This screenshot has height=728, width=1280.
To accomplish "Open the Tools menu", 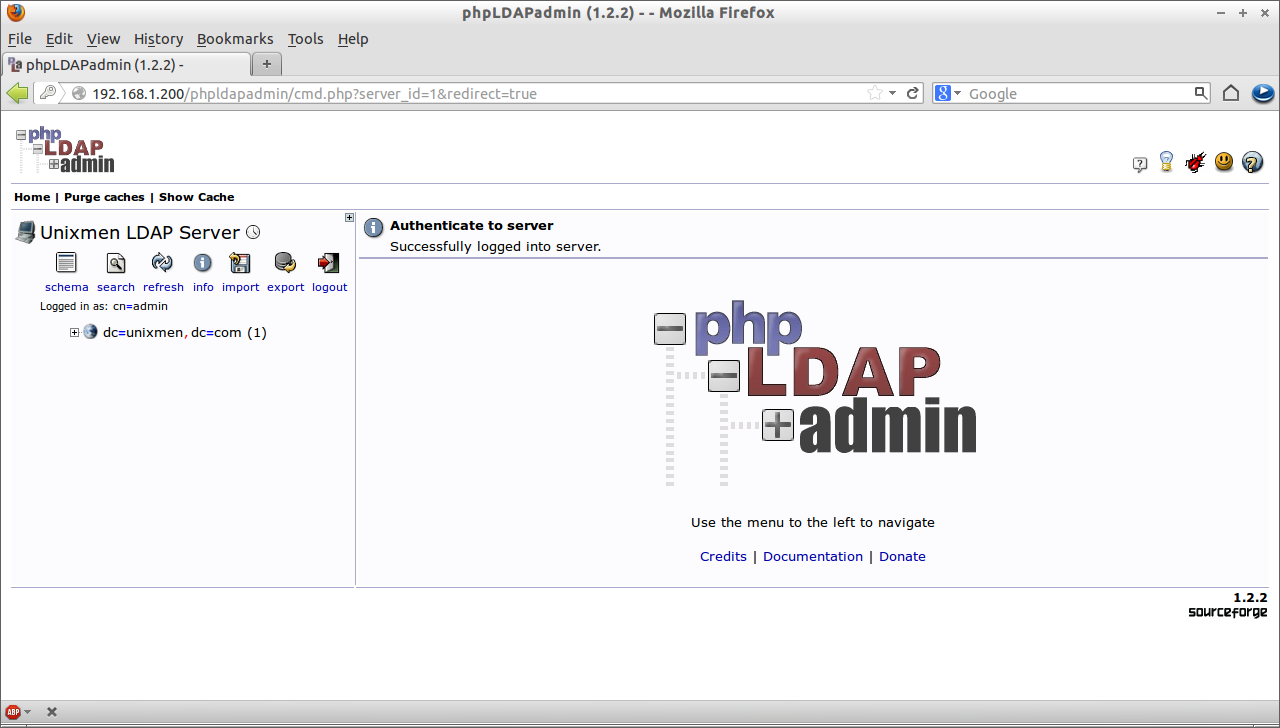I will point(305,39).
